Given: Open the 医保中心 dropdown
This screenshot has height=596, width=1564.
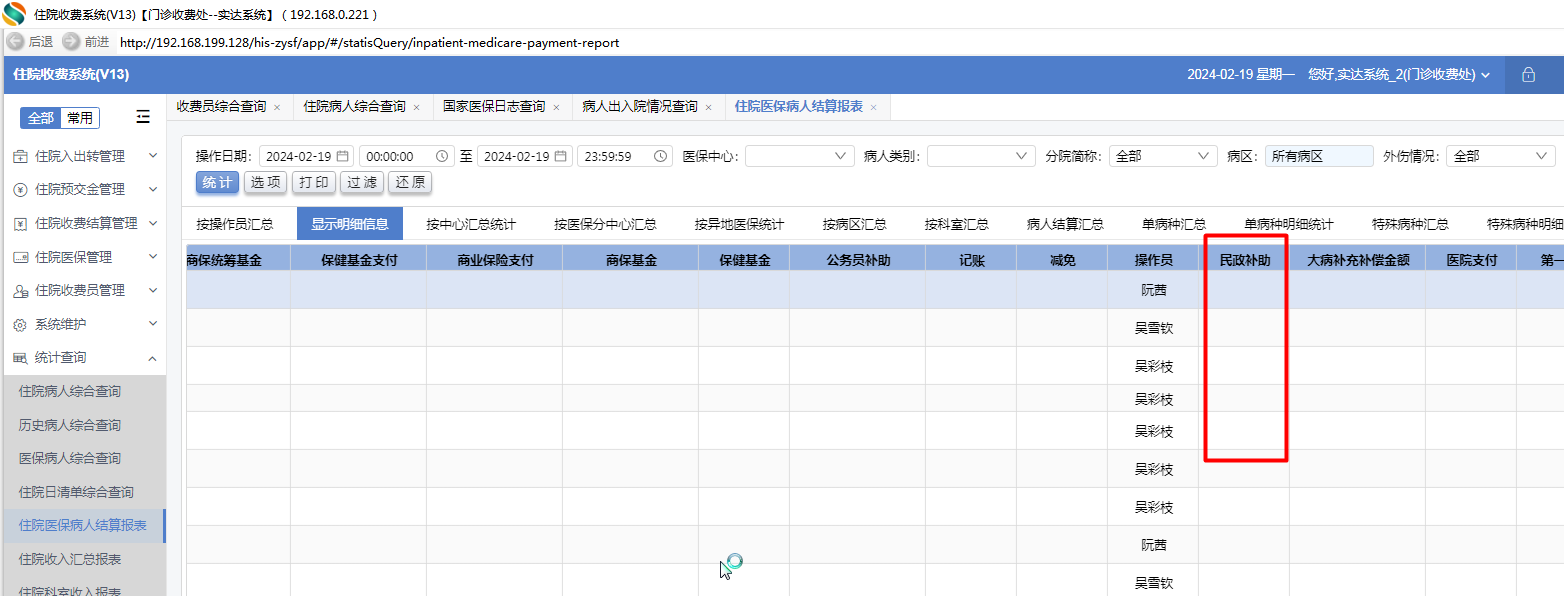Looking at the screenshot, I should pyautogui.click(x=799, y=156).
